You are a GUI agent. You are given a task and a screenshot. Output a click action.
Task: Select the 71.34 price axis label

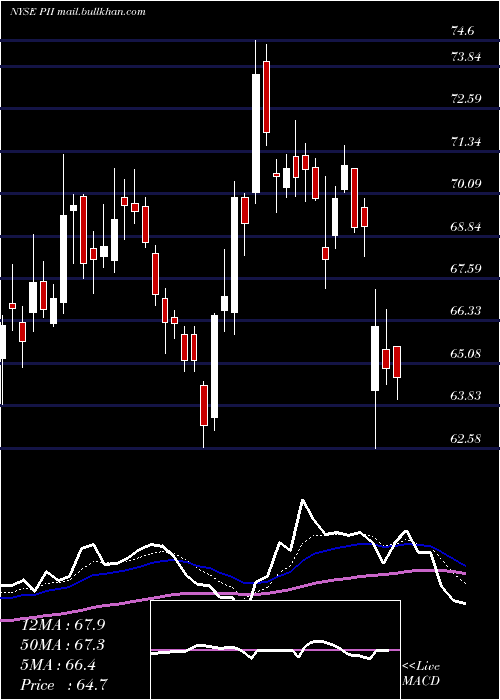[x=466, y=142]
